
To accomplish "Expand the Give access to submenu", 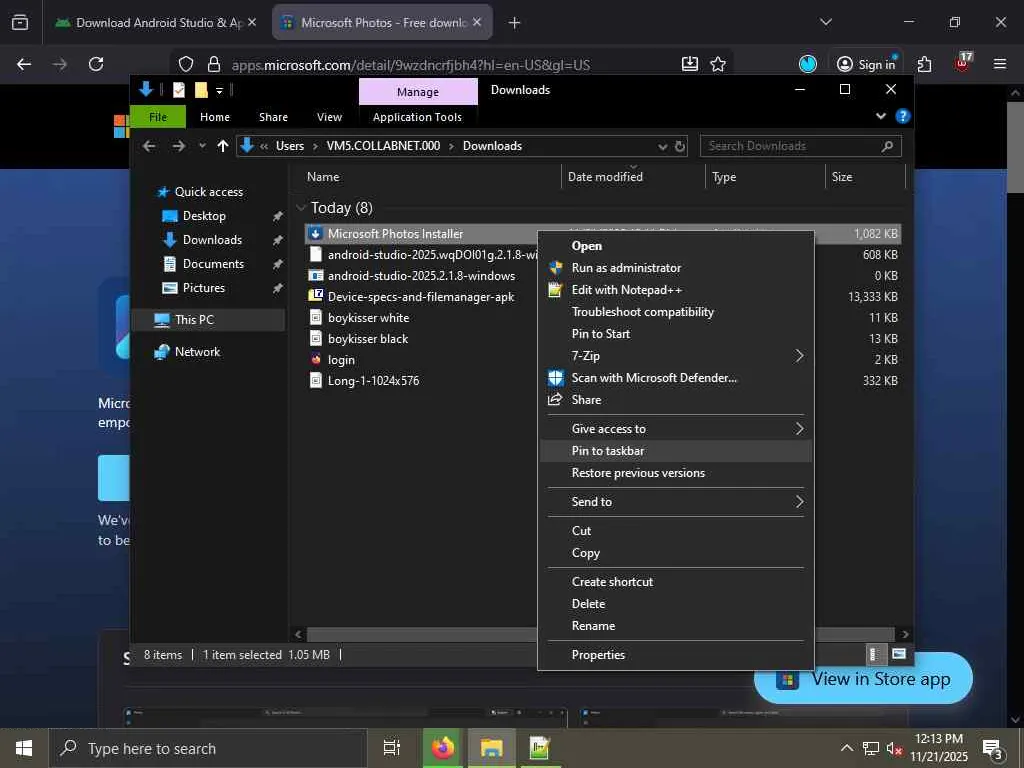I will click(x=676, y=429).
